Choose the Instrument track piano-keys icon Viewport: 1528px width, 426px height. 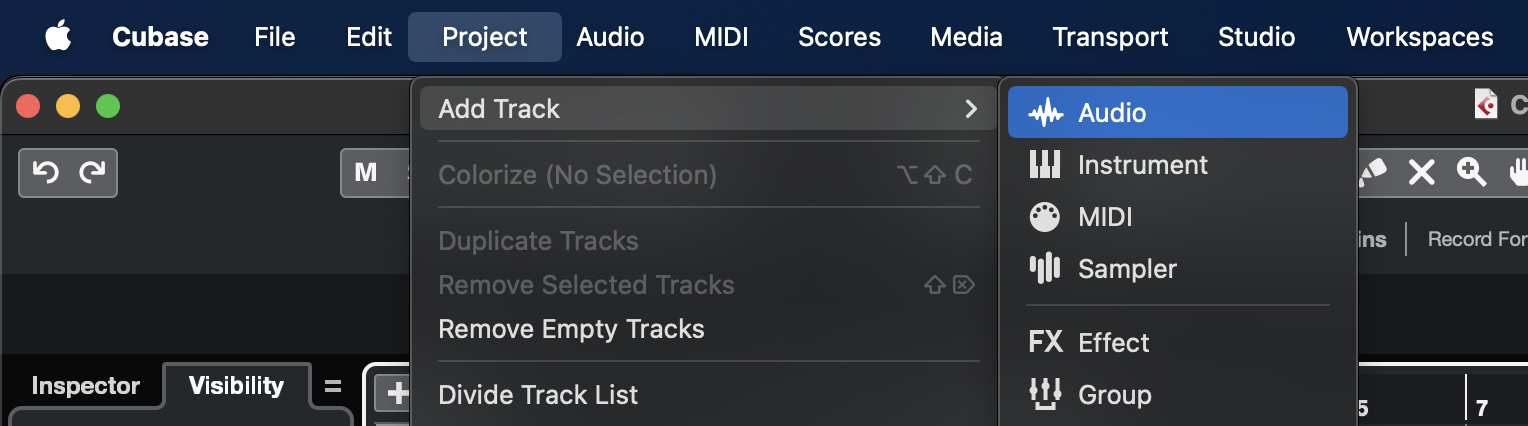(1045, 165)
